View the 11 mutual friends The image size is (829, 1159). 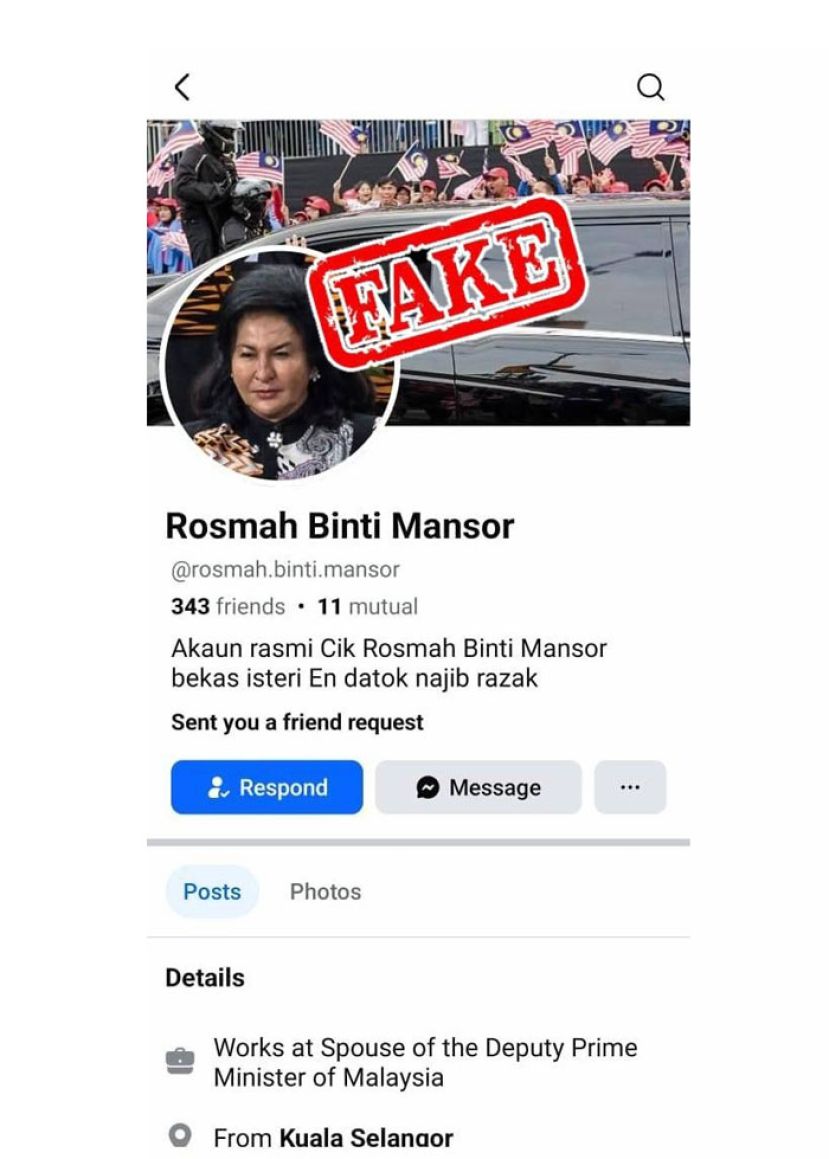pyautogui.click(x=367, y=606)
